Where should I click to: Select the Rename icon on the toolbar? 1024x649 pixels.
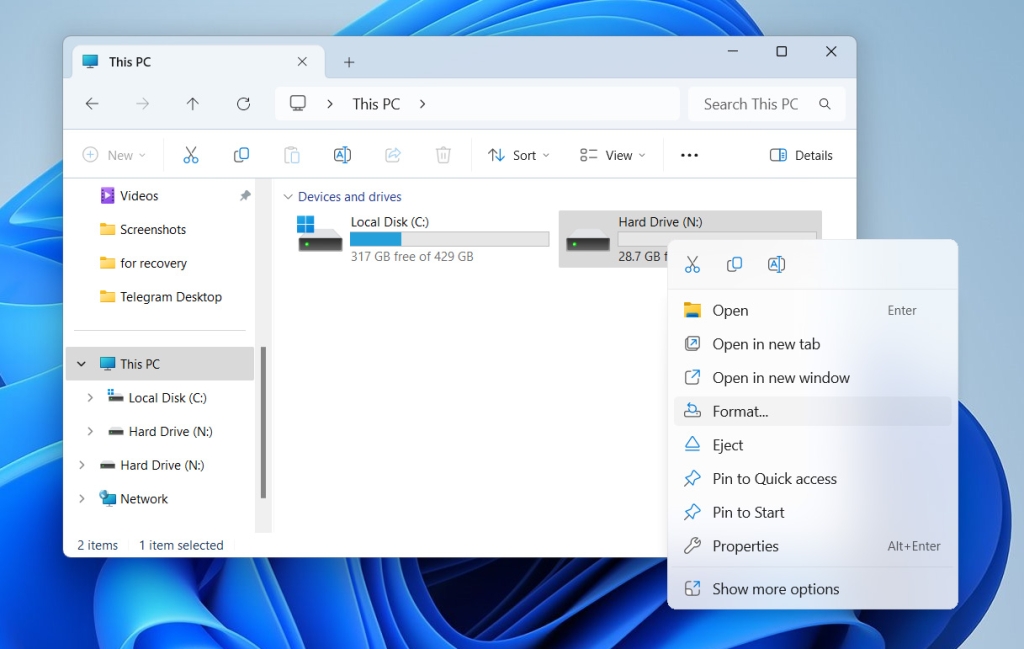342,155
